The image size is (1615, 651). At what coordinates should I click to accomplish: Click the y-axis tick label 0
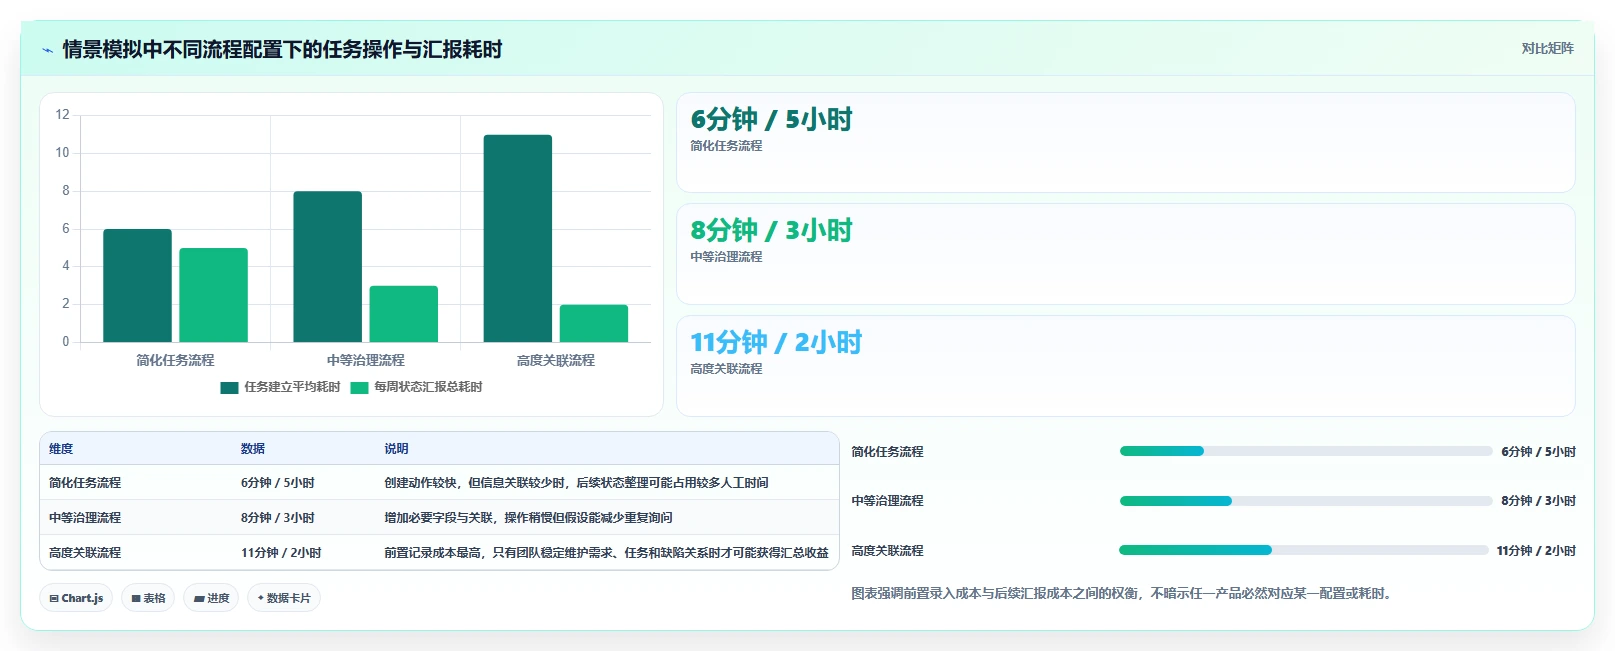tap(66, 342)
